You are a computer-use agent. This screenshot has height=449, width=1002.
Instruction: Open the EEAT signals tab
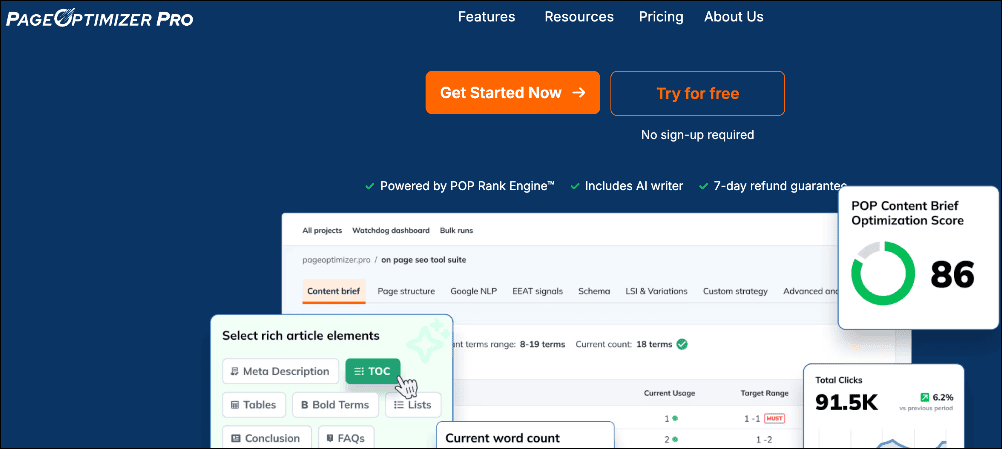[x=537, y=291]
